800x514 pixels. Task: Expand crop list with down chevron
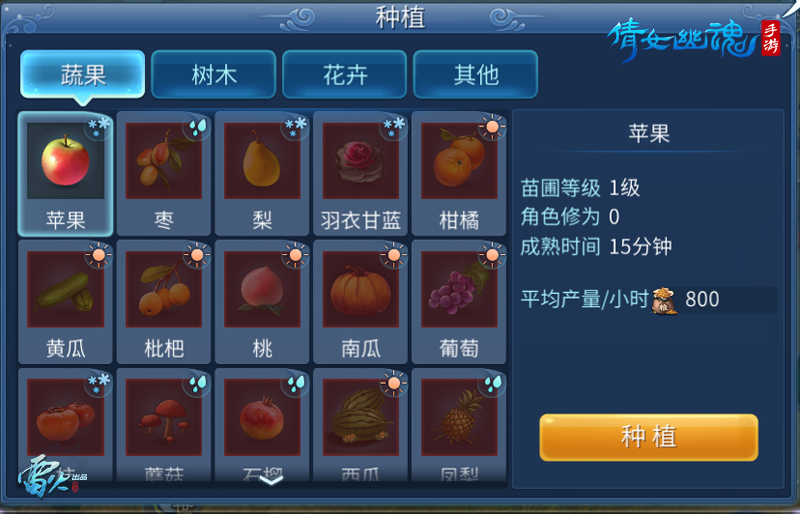pos(271,479)
